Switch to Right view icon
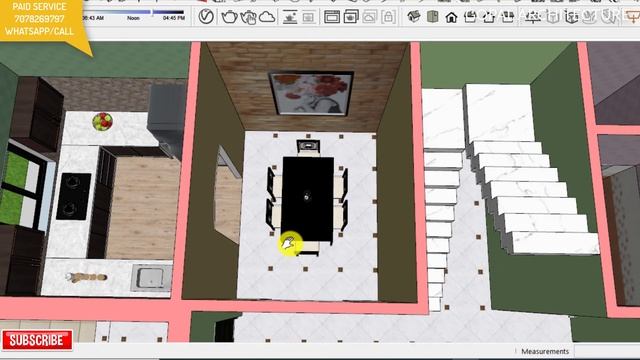 (x=470, y=17)
